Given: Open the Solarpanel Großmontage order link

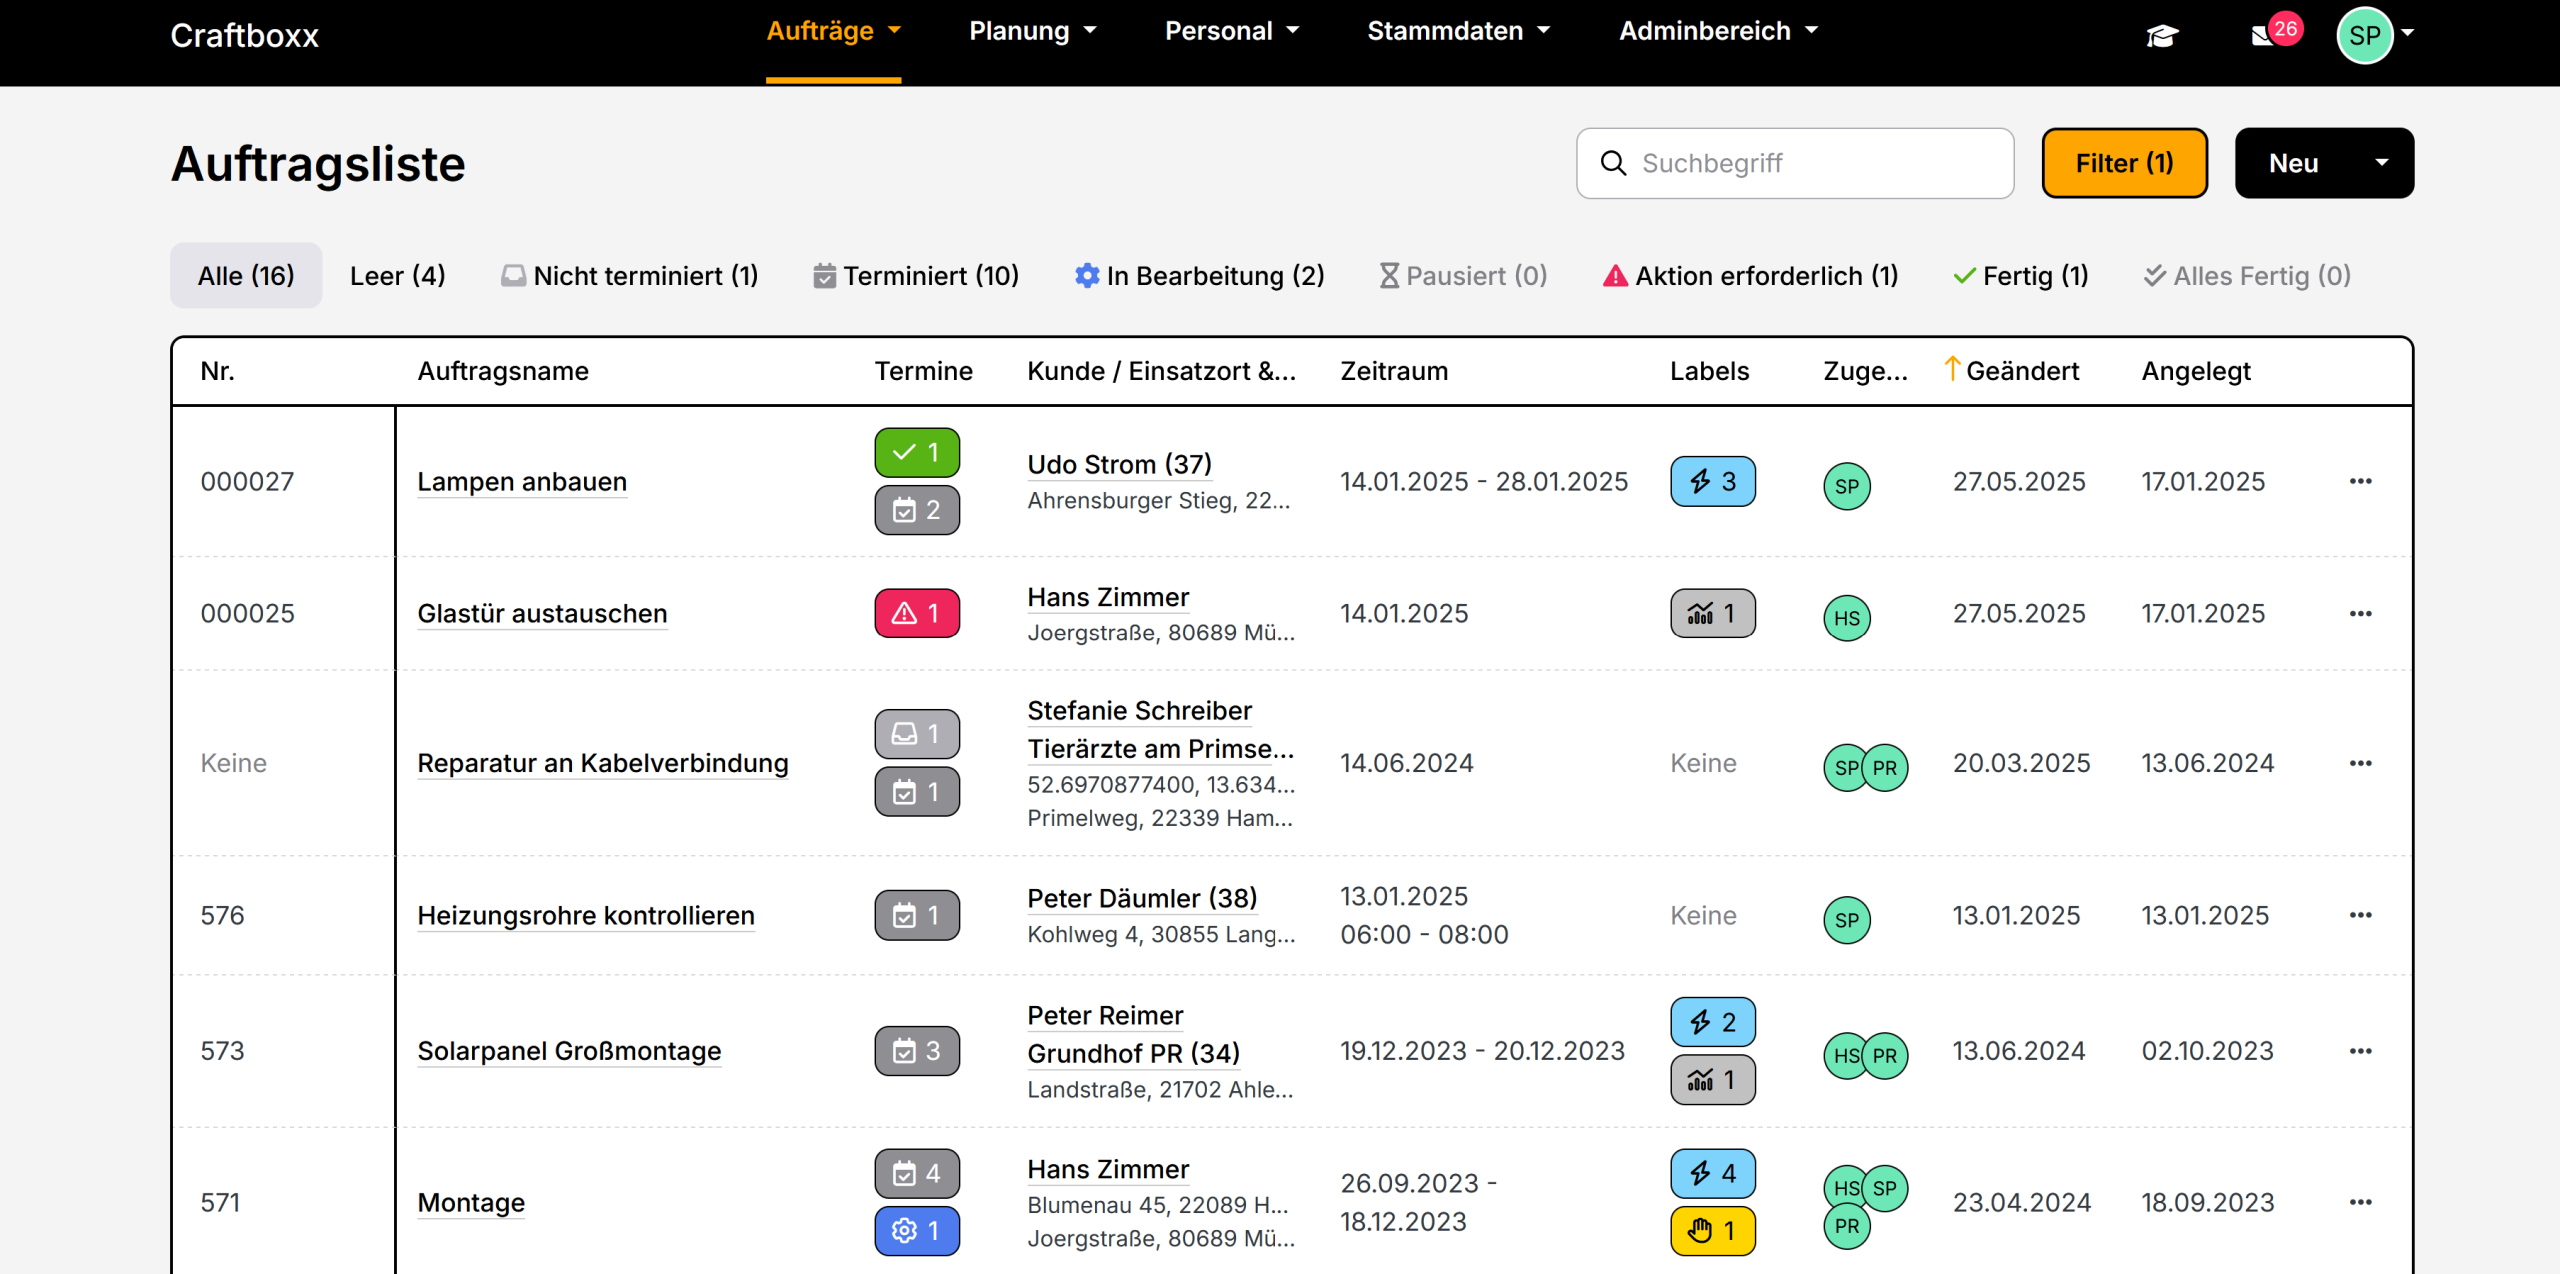Looking at the screenshot, I should tap(569, 1051).
